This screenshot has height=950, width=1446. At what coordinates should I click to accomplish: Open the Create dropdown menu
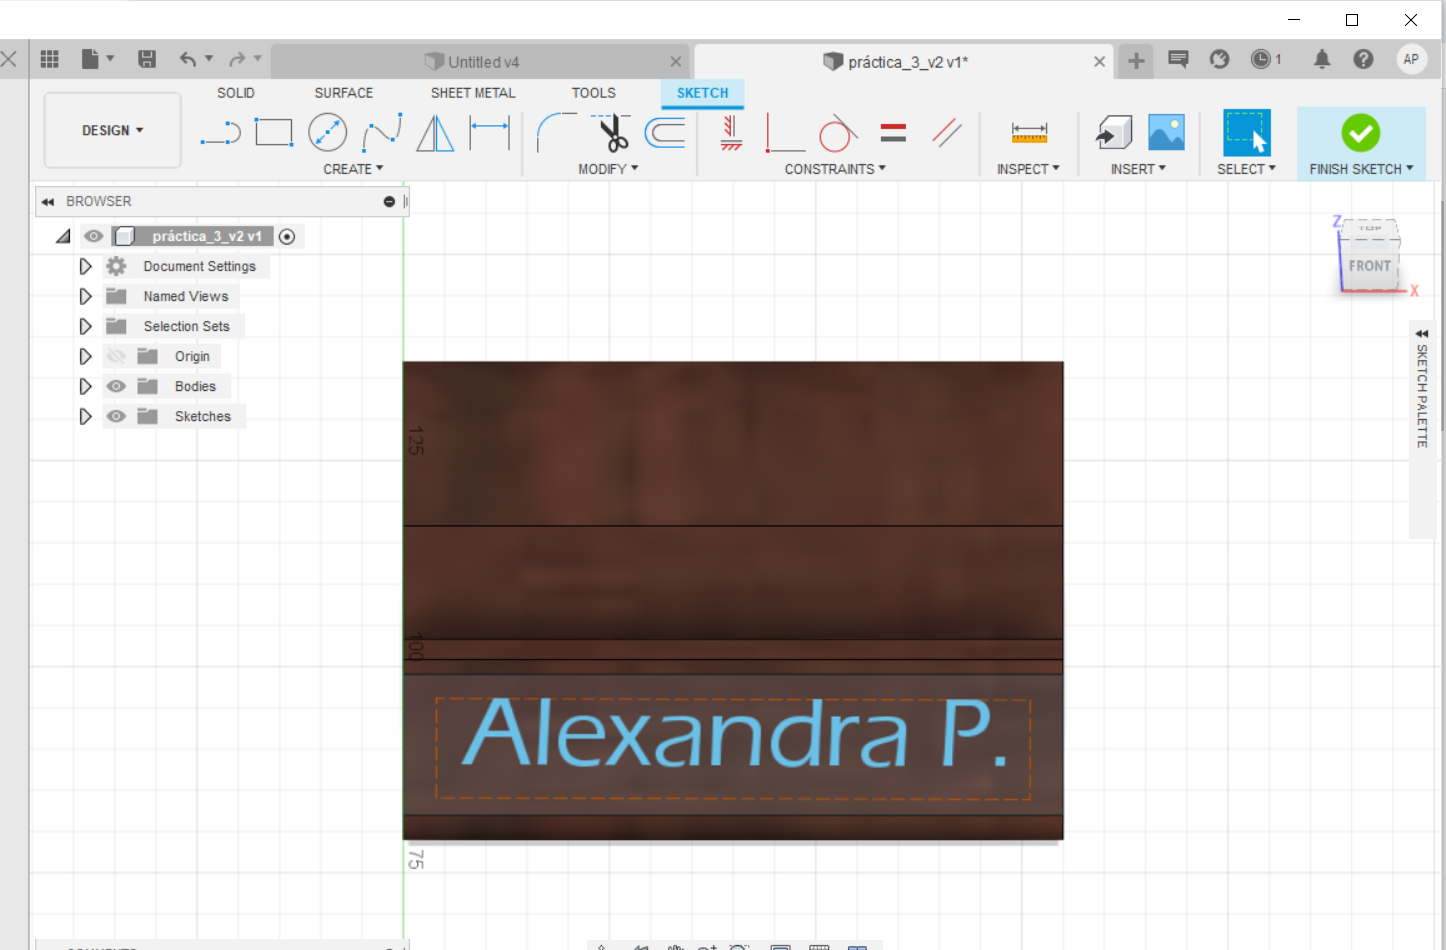point(353,169)
